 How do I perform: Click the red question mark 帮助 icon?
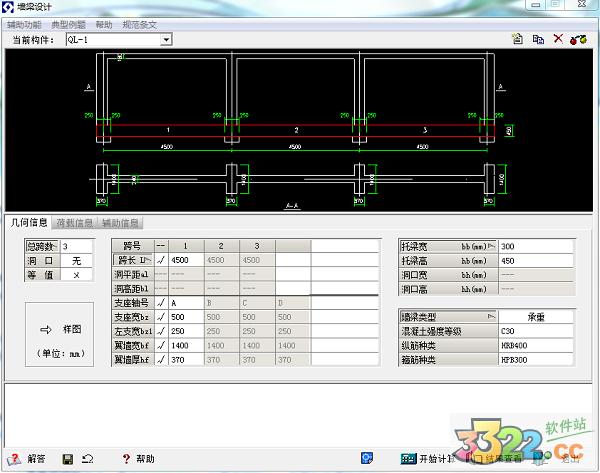126,459
